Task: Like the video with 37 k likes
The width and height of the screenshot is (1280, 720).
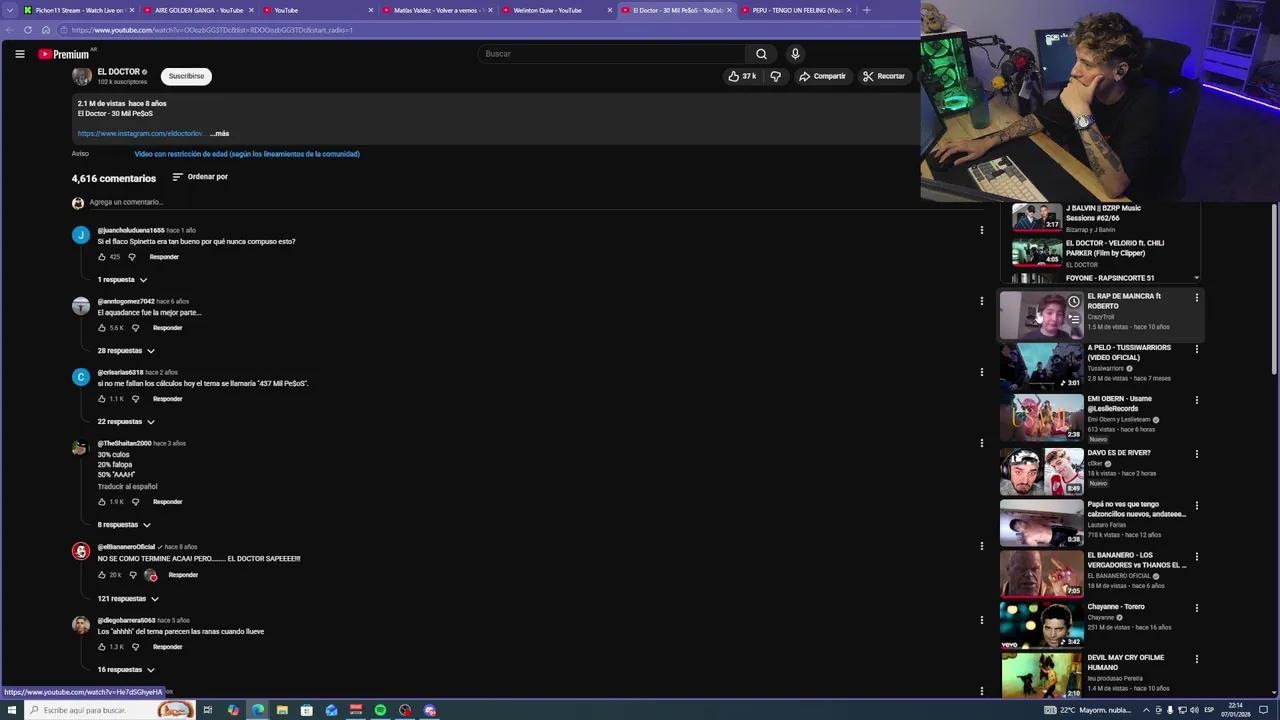Action: pos(741,76)
